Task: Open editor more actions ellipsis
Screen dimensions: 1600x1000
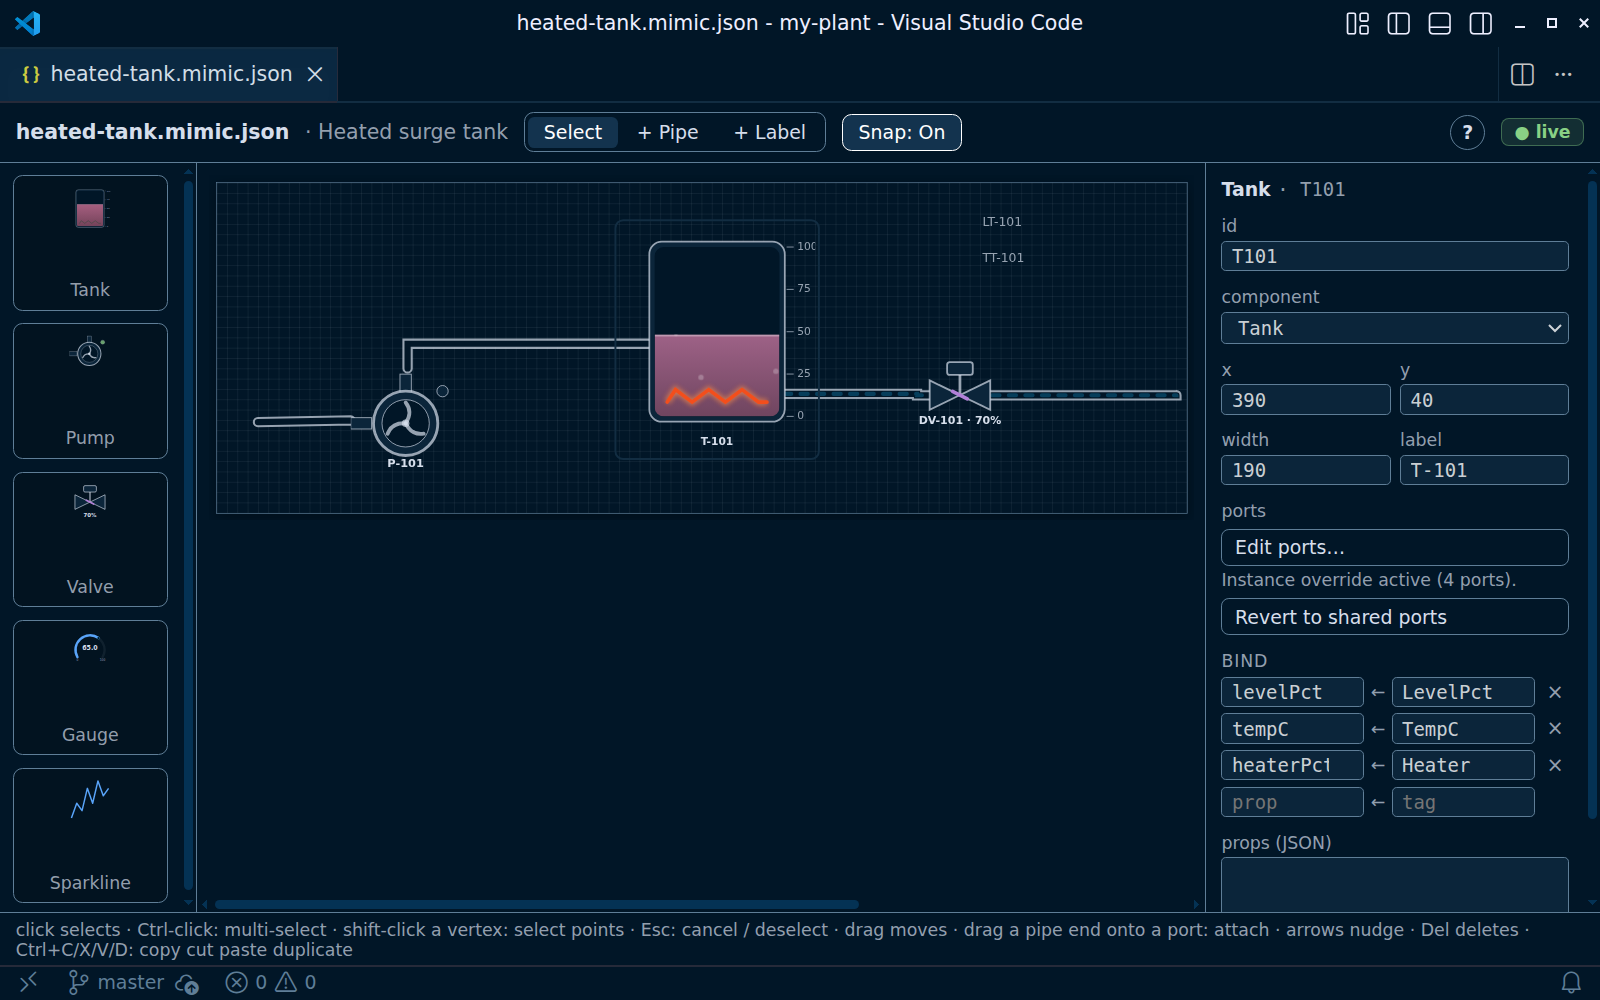Action: pyautogui.click(x=1564, y=74)
